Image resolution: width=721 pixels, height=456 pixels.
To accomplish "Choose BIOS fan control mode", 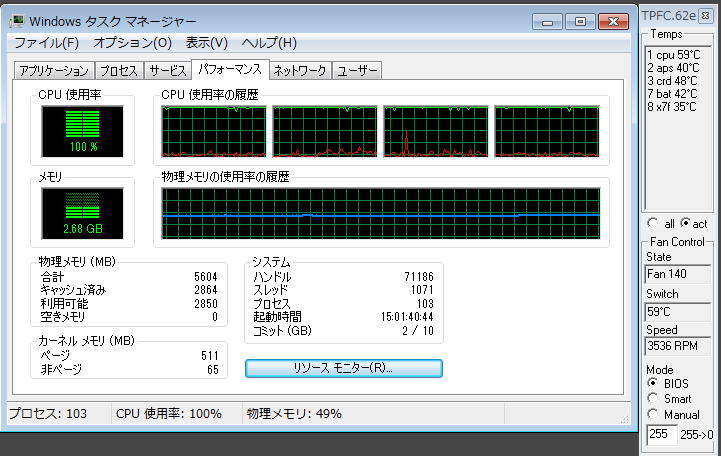I will click(x=654, y=383).
